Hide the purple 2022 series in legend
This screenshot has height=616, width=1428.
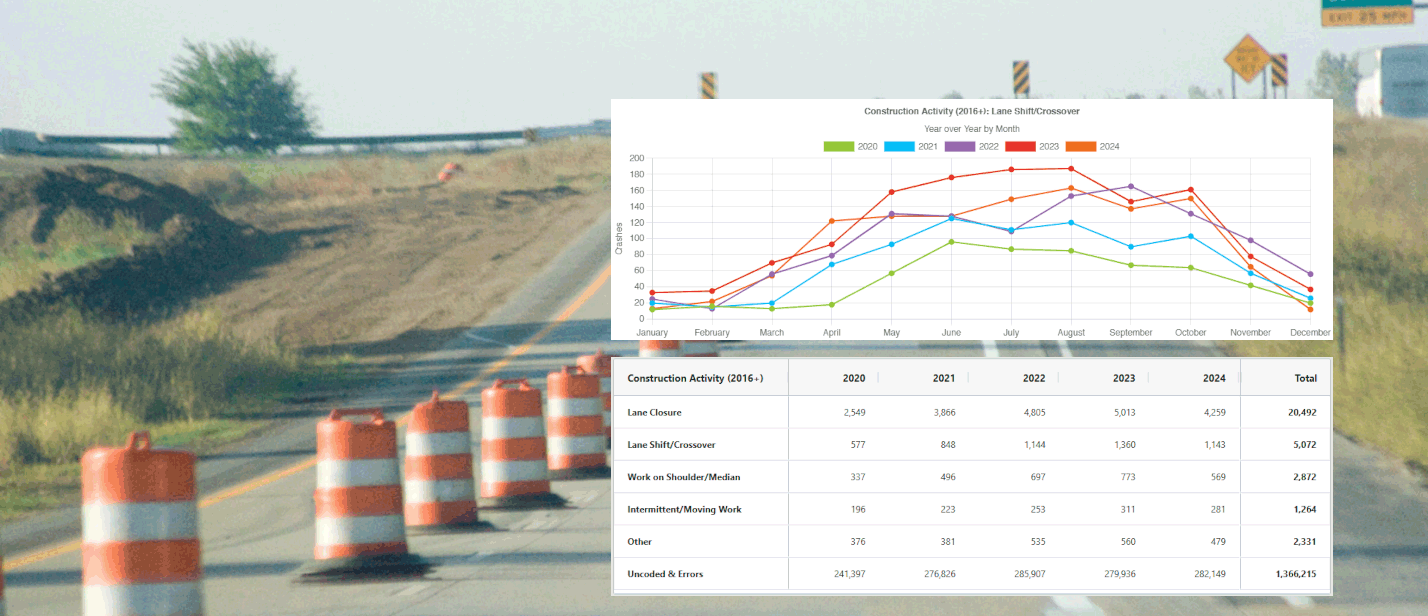click(x=959, y=147)
